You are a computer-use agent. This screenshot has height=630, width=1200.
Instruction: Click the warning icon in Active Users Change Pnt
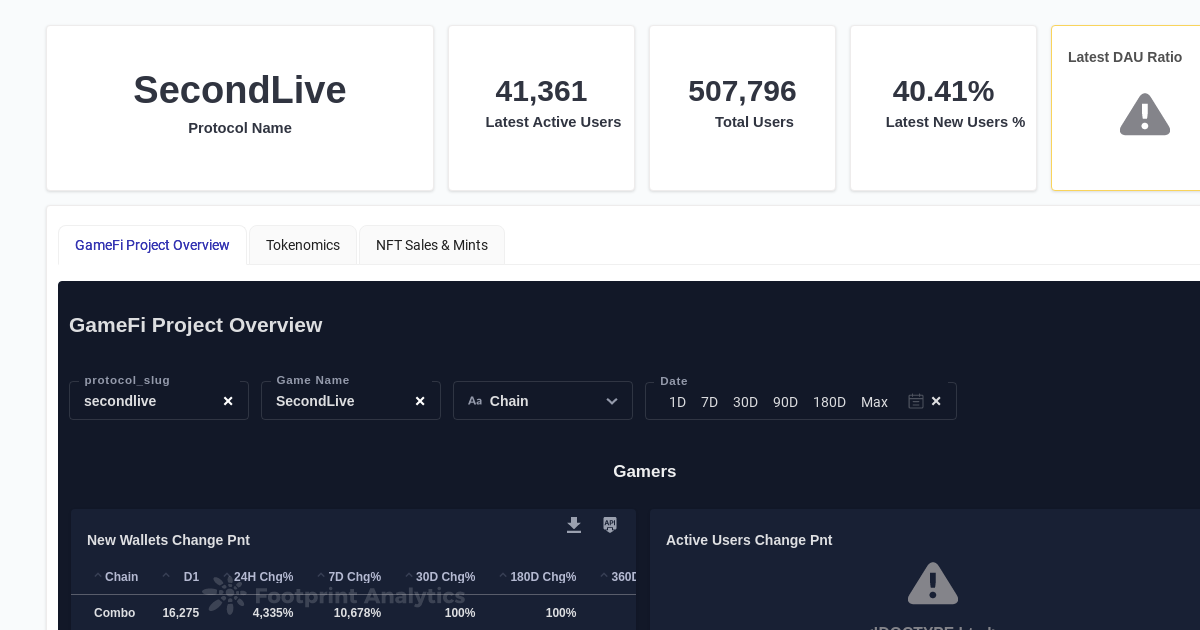point(933,583)
